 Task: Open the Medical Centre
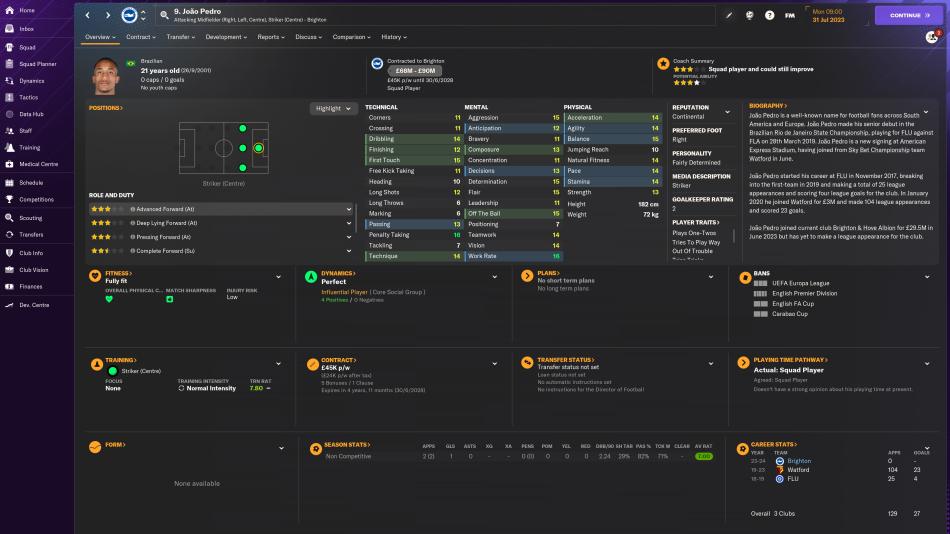(x=38, y=164)
